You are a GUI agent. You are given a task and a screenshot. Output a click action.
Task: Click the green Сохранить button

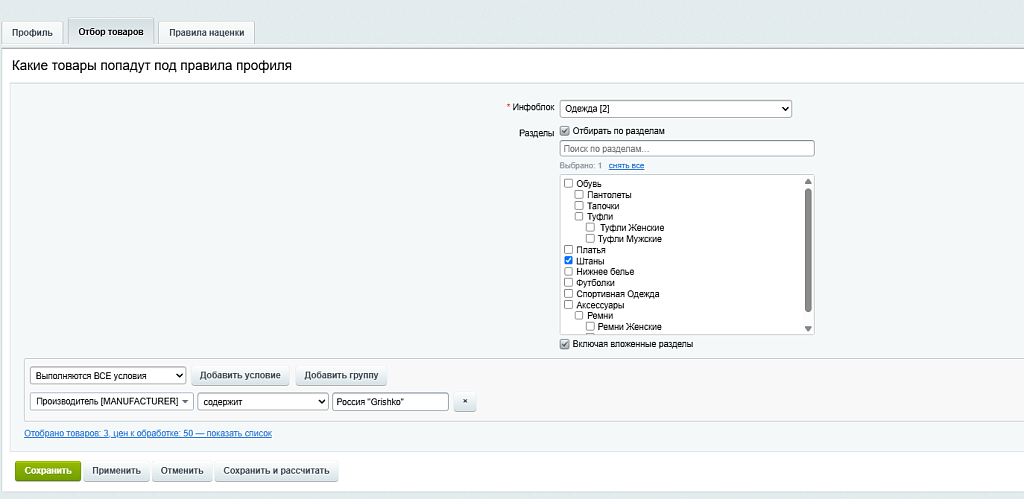48,471
